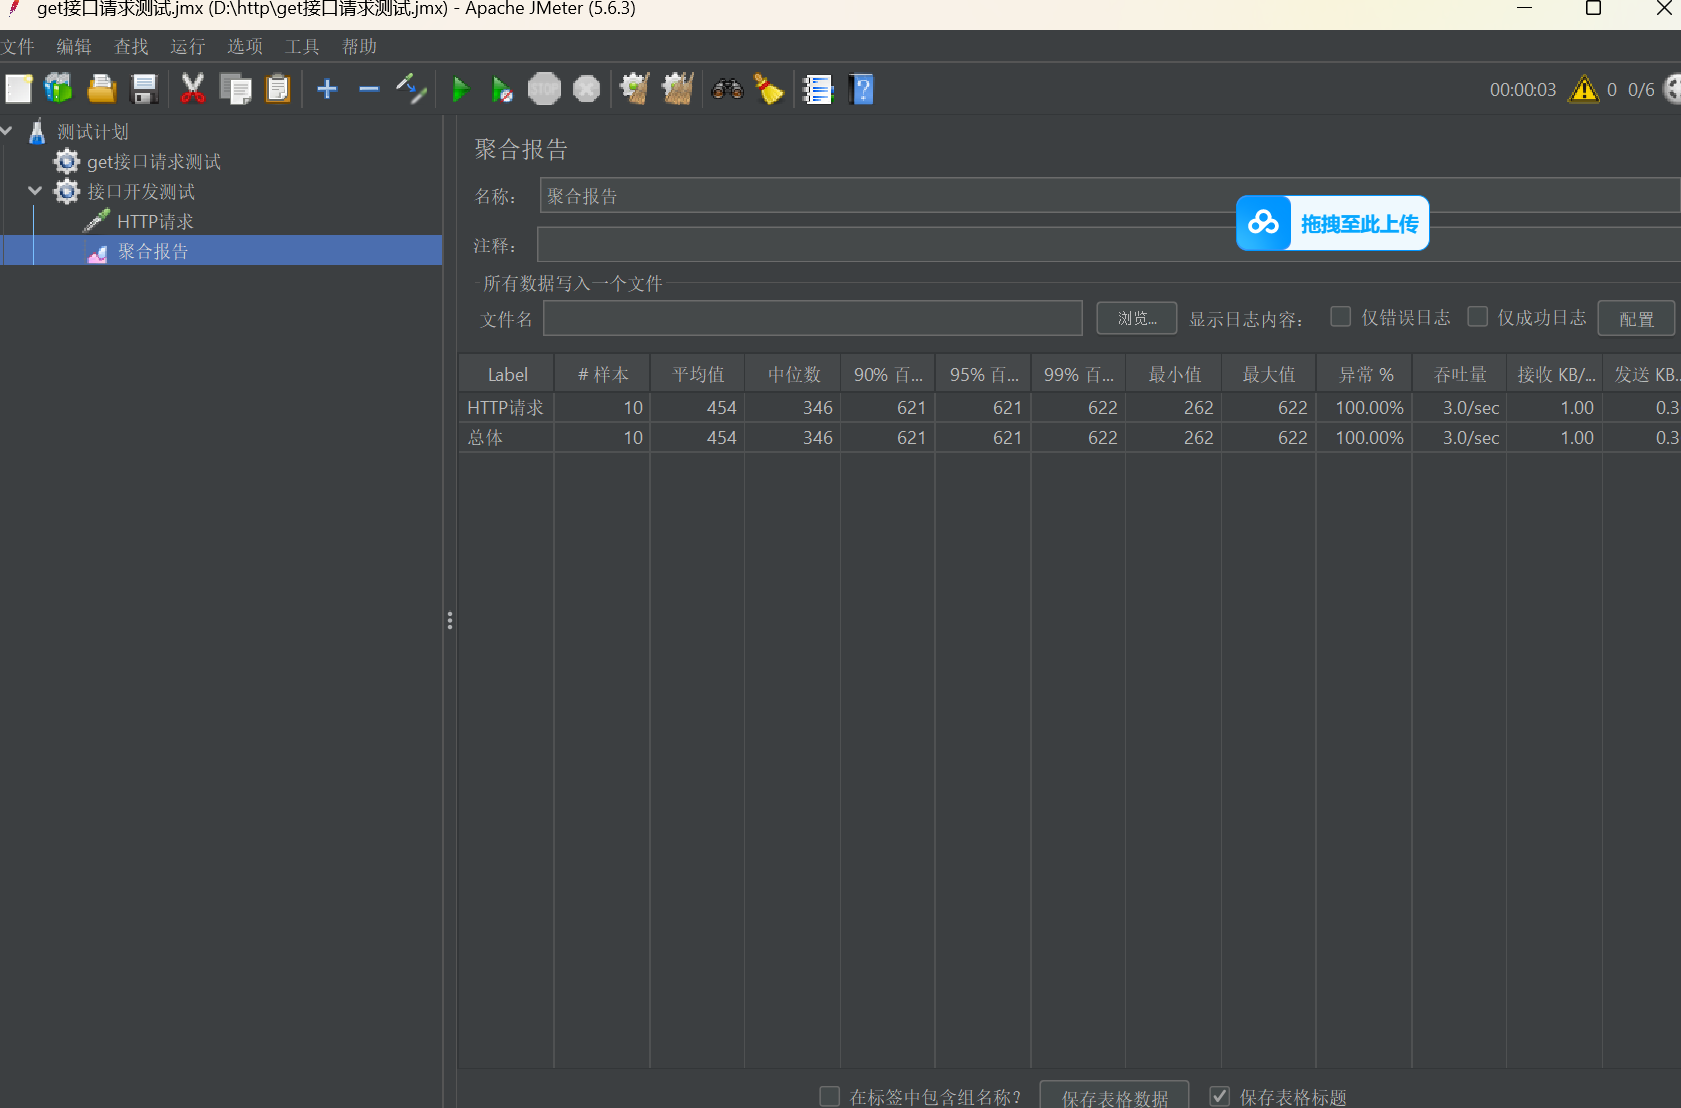Select 接口开发测试 in the tree

tap(141, 192)
